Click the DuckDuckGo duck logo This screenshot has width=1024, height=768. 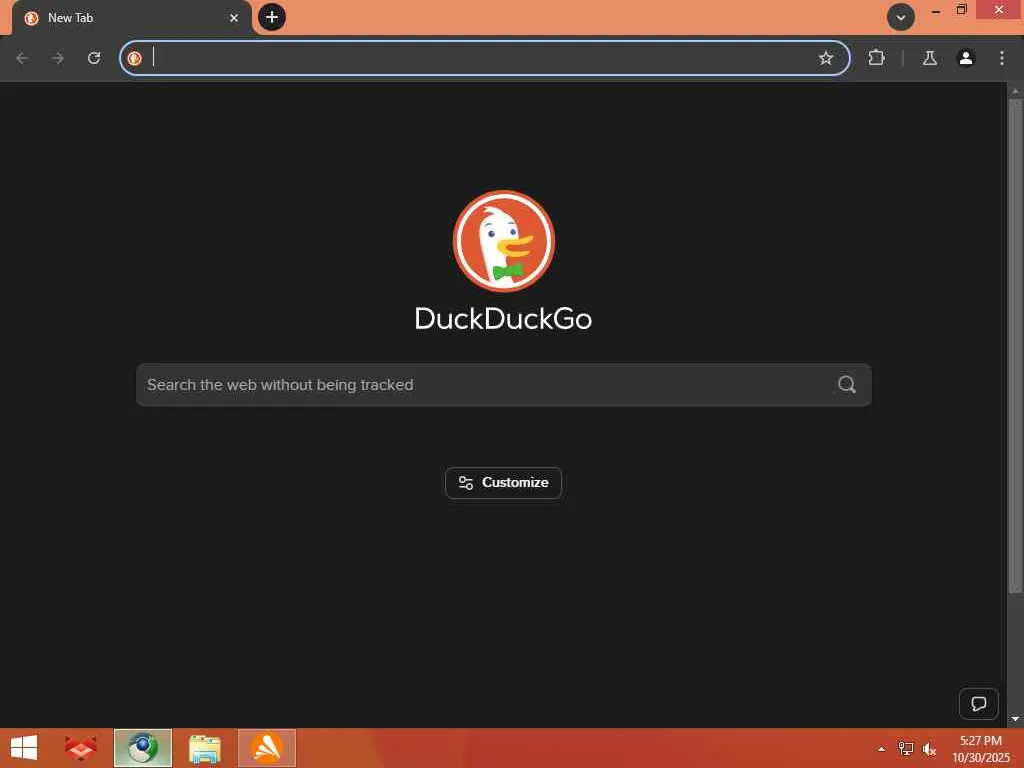pyautogui.click(x=504, y=241)
